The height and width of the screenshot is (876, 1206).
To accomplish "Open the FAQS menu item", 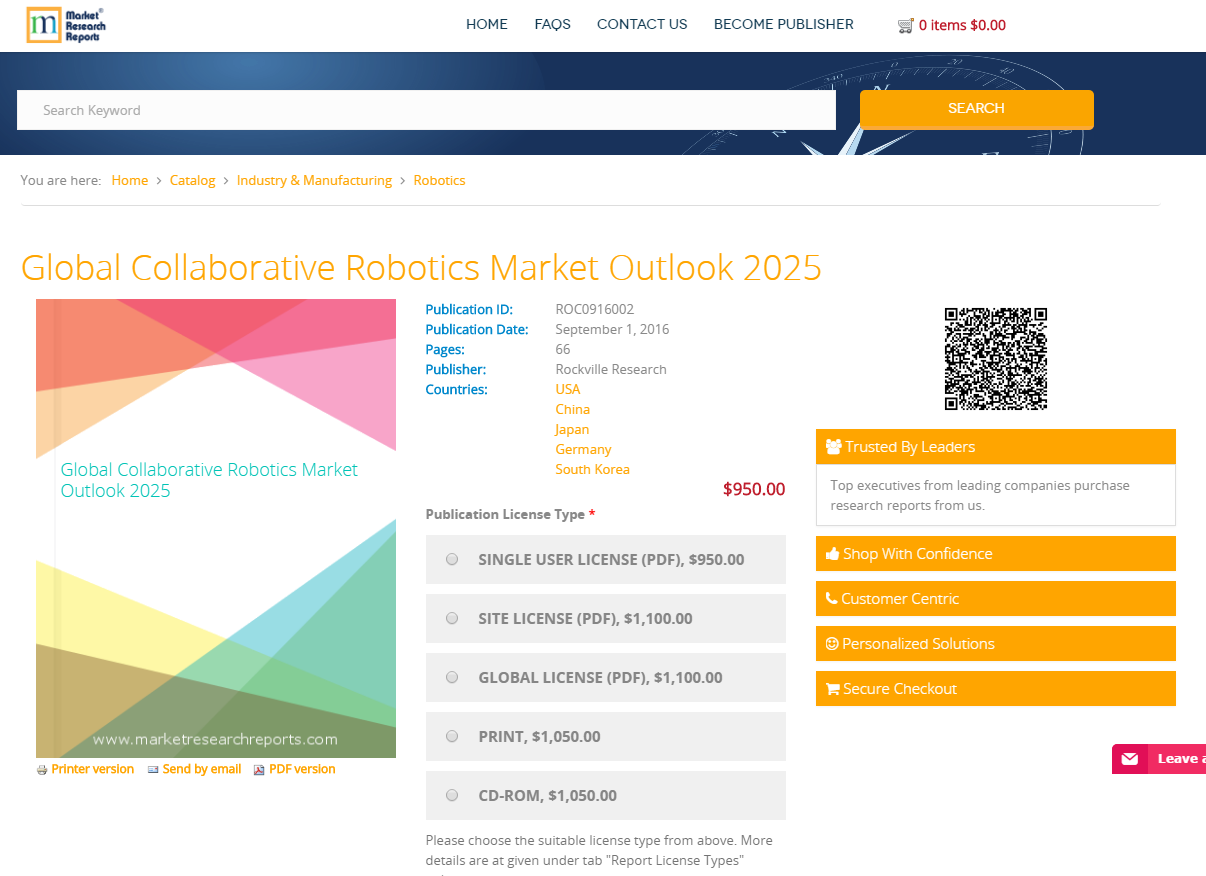I will [552, 24].
